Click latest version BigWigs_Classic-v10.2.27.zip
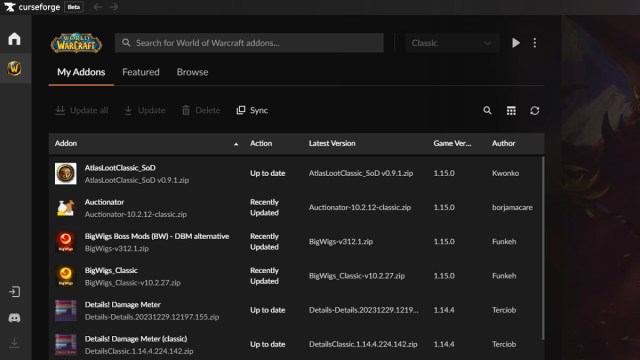 pos(357,276)
